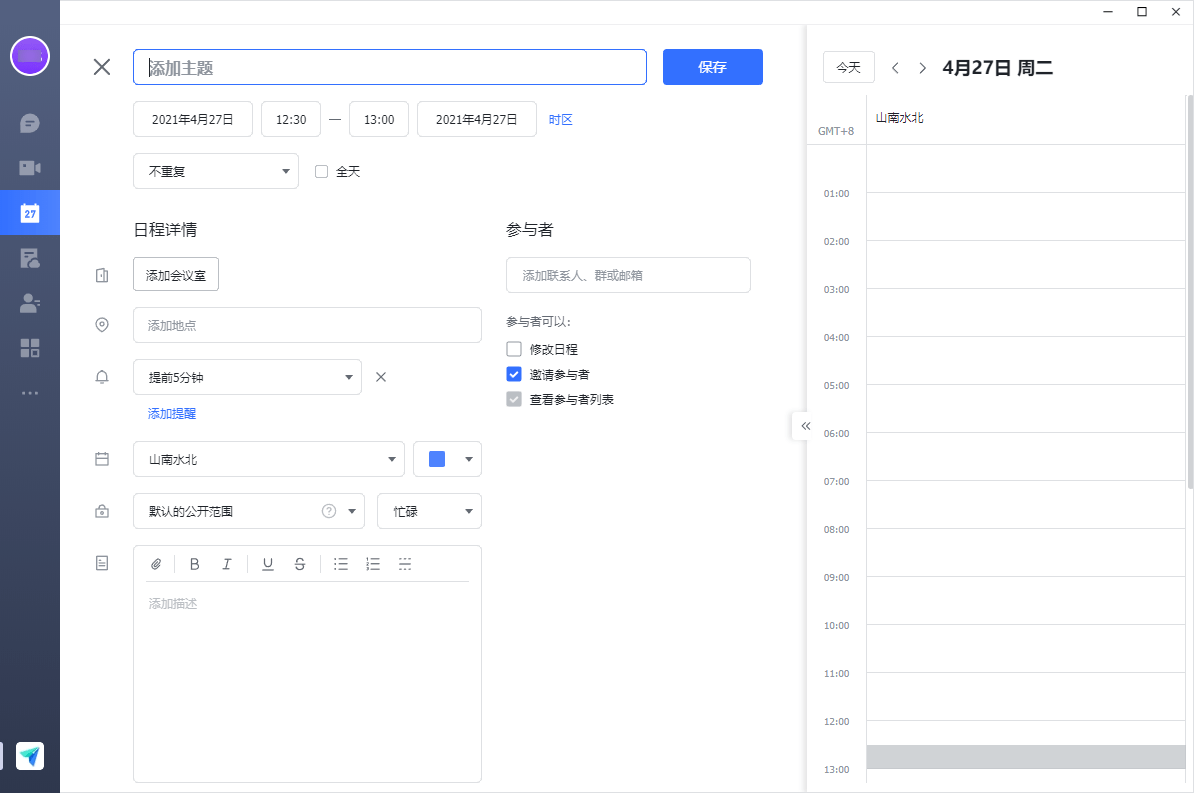This screenshot has width=1194, height=793.
Task: Switch to Calendar tab in sidebar
Action: (x=30, y=212)
